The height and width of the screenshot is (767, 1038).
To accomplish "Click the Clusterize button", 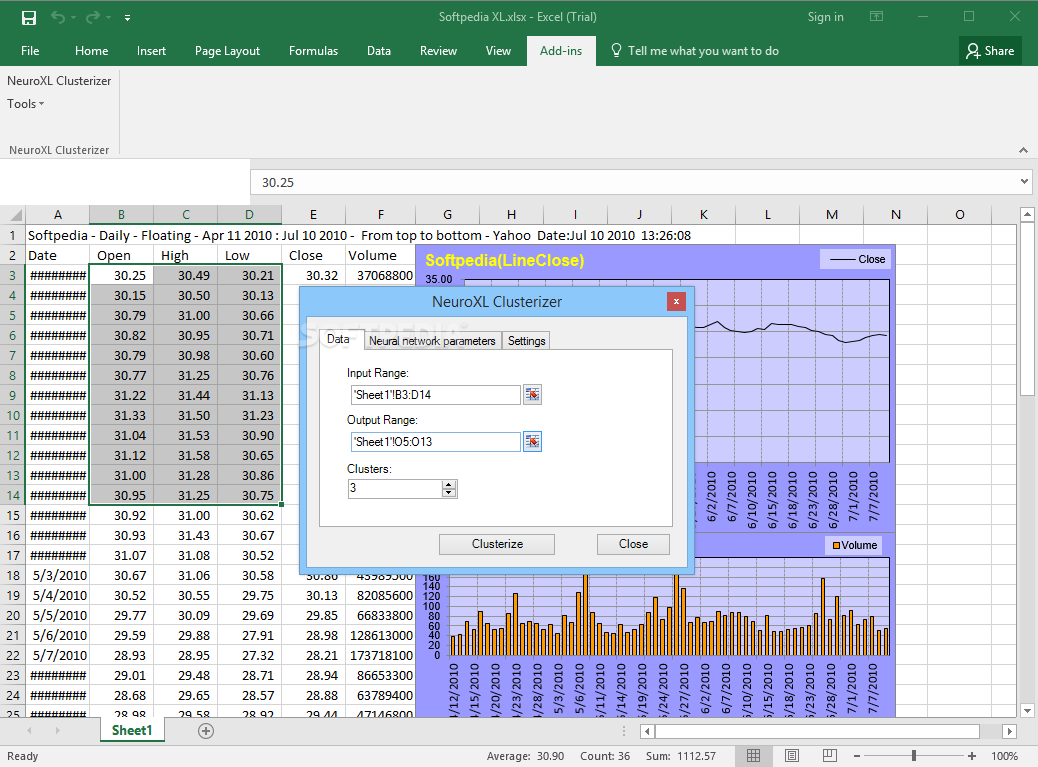I will 497,544.
